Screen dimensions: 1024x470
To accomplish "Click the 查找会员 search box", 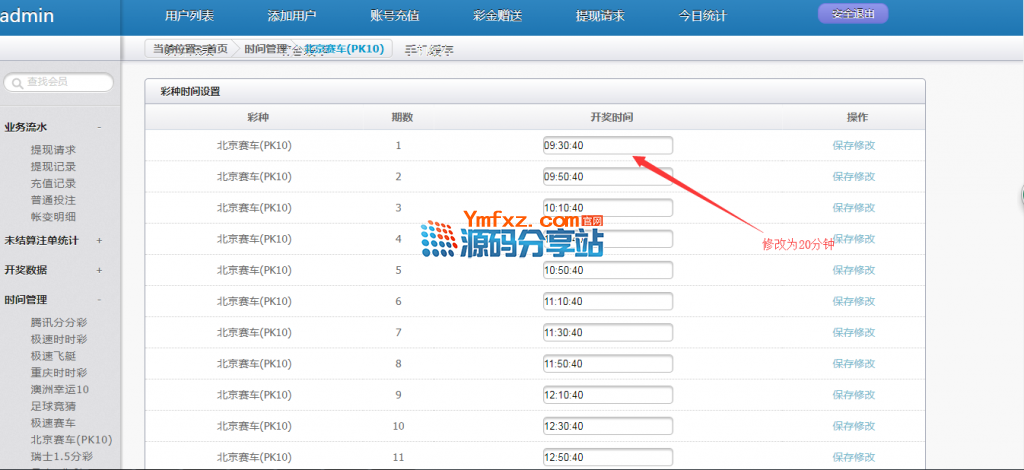I will [65, 82].
